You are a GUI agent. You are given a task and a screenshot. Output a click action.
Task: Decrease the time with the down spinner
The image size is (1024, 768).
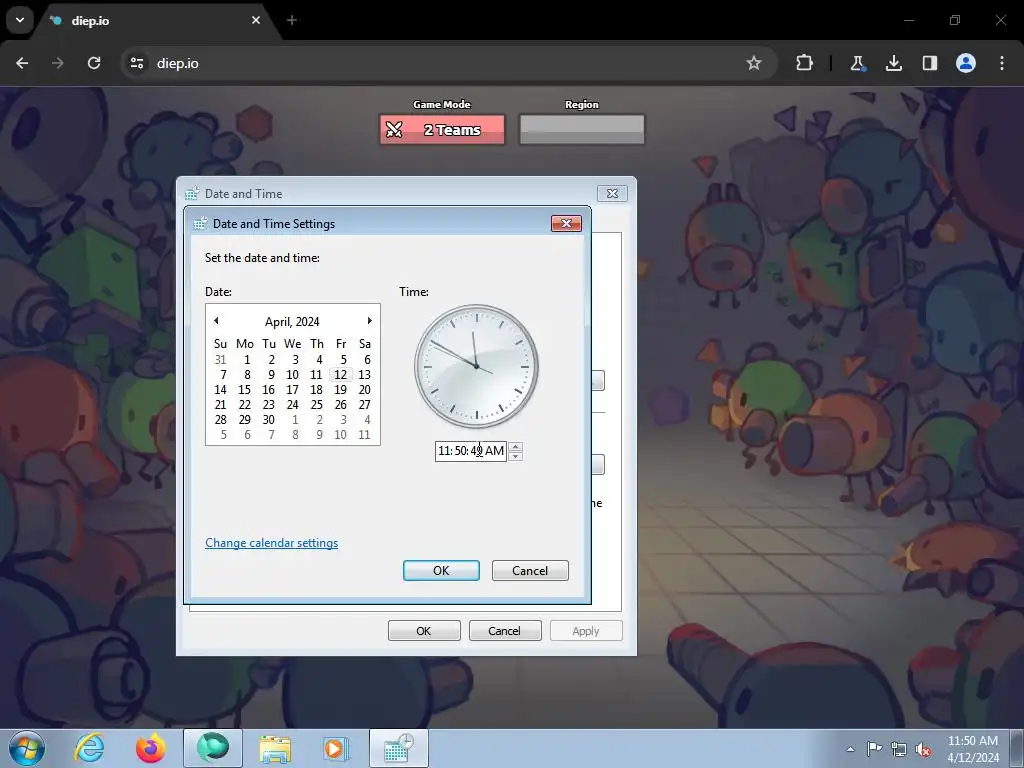(x=515, y=456)
